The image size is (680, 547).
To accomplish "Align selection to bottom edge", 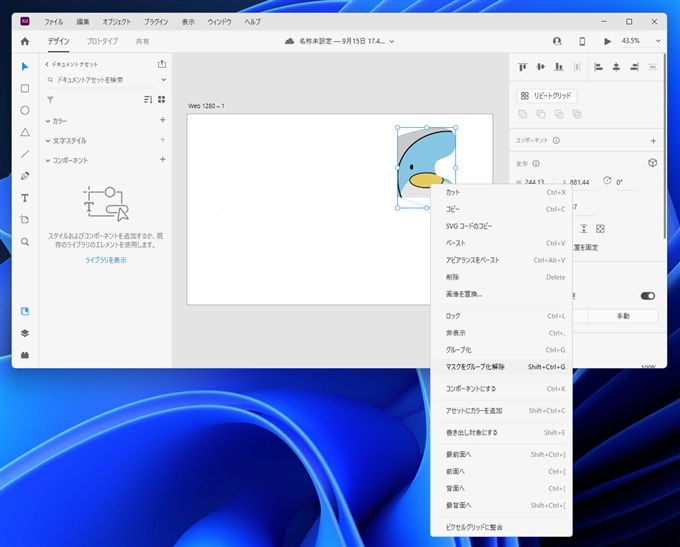I will (559, 67).
